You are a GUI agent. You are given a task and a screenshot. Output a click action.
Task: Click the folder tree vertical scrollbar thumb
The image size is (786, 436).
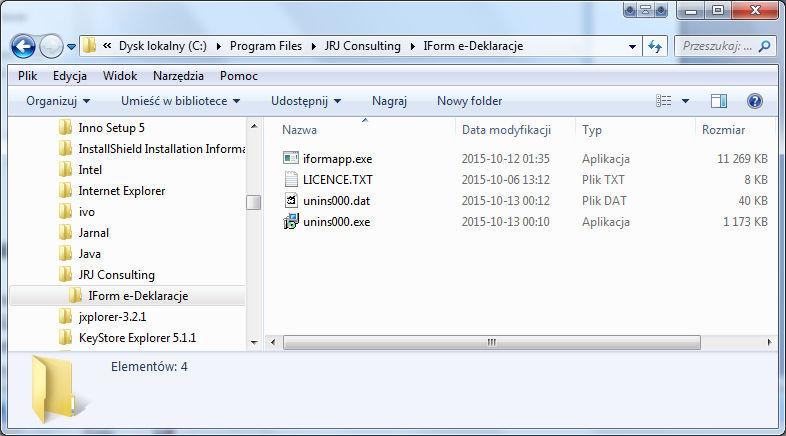(254, 202)
